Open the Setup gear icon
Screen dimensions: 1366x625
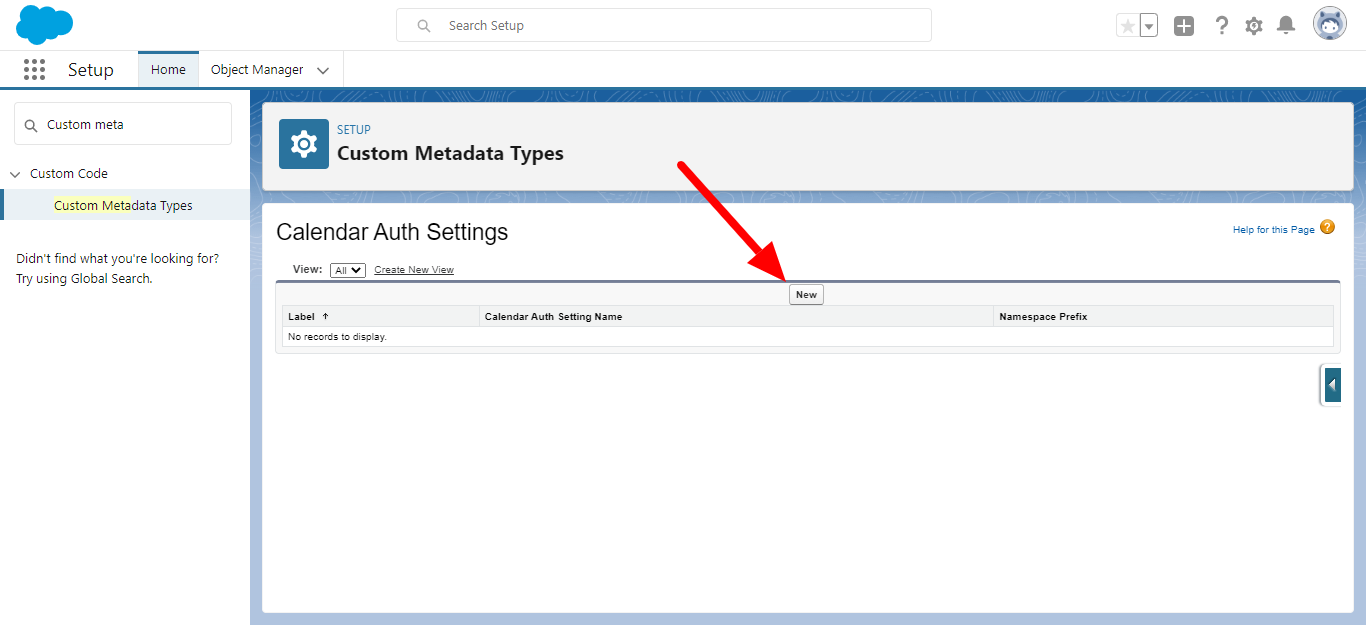tap(1254, 26)
